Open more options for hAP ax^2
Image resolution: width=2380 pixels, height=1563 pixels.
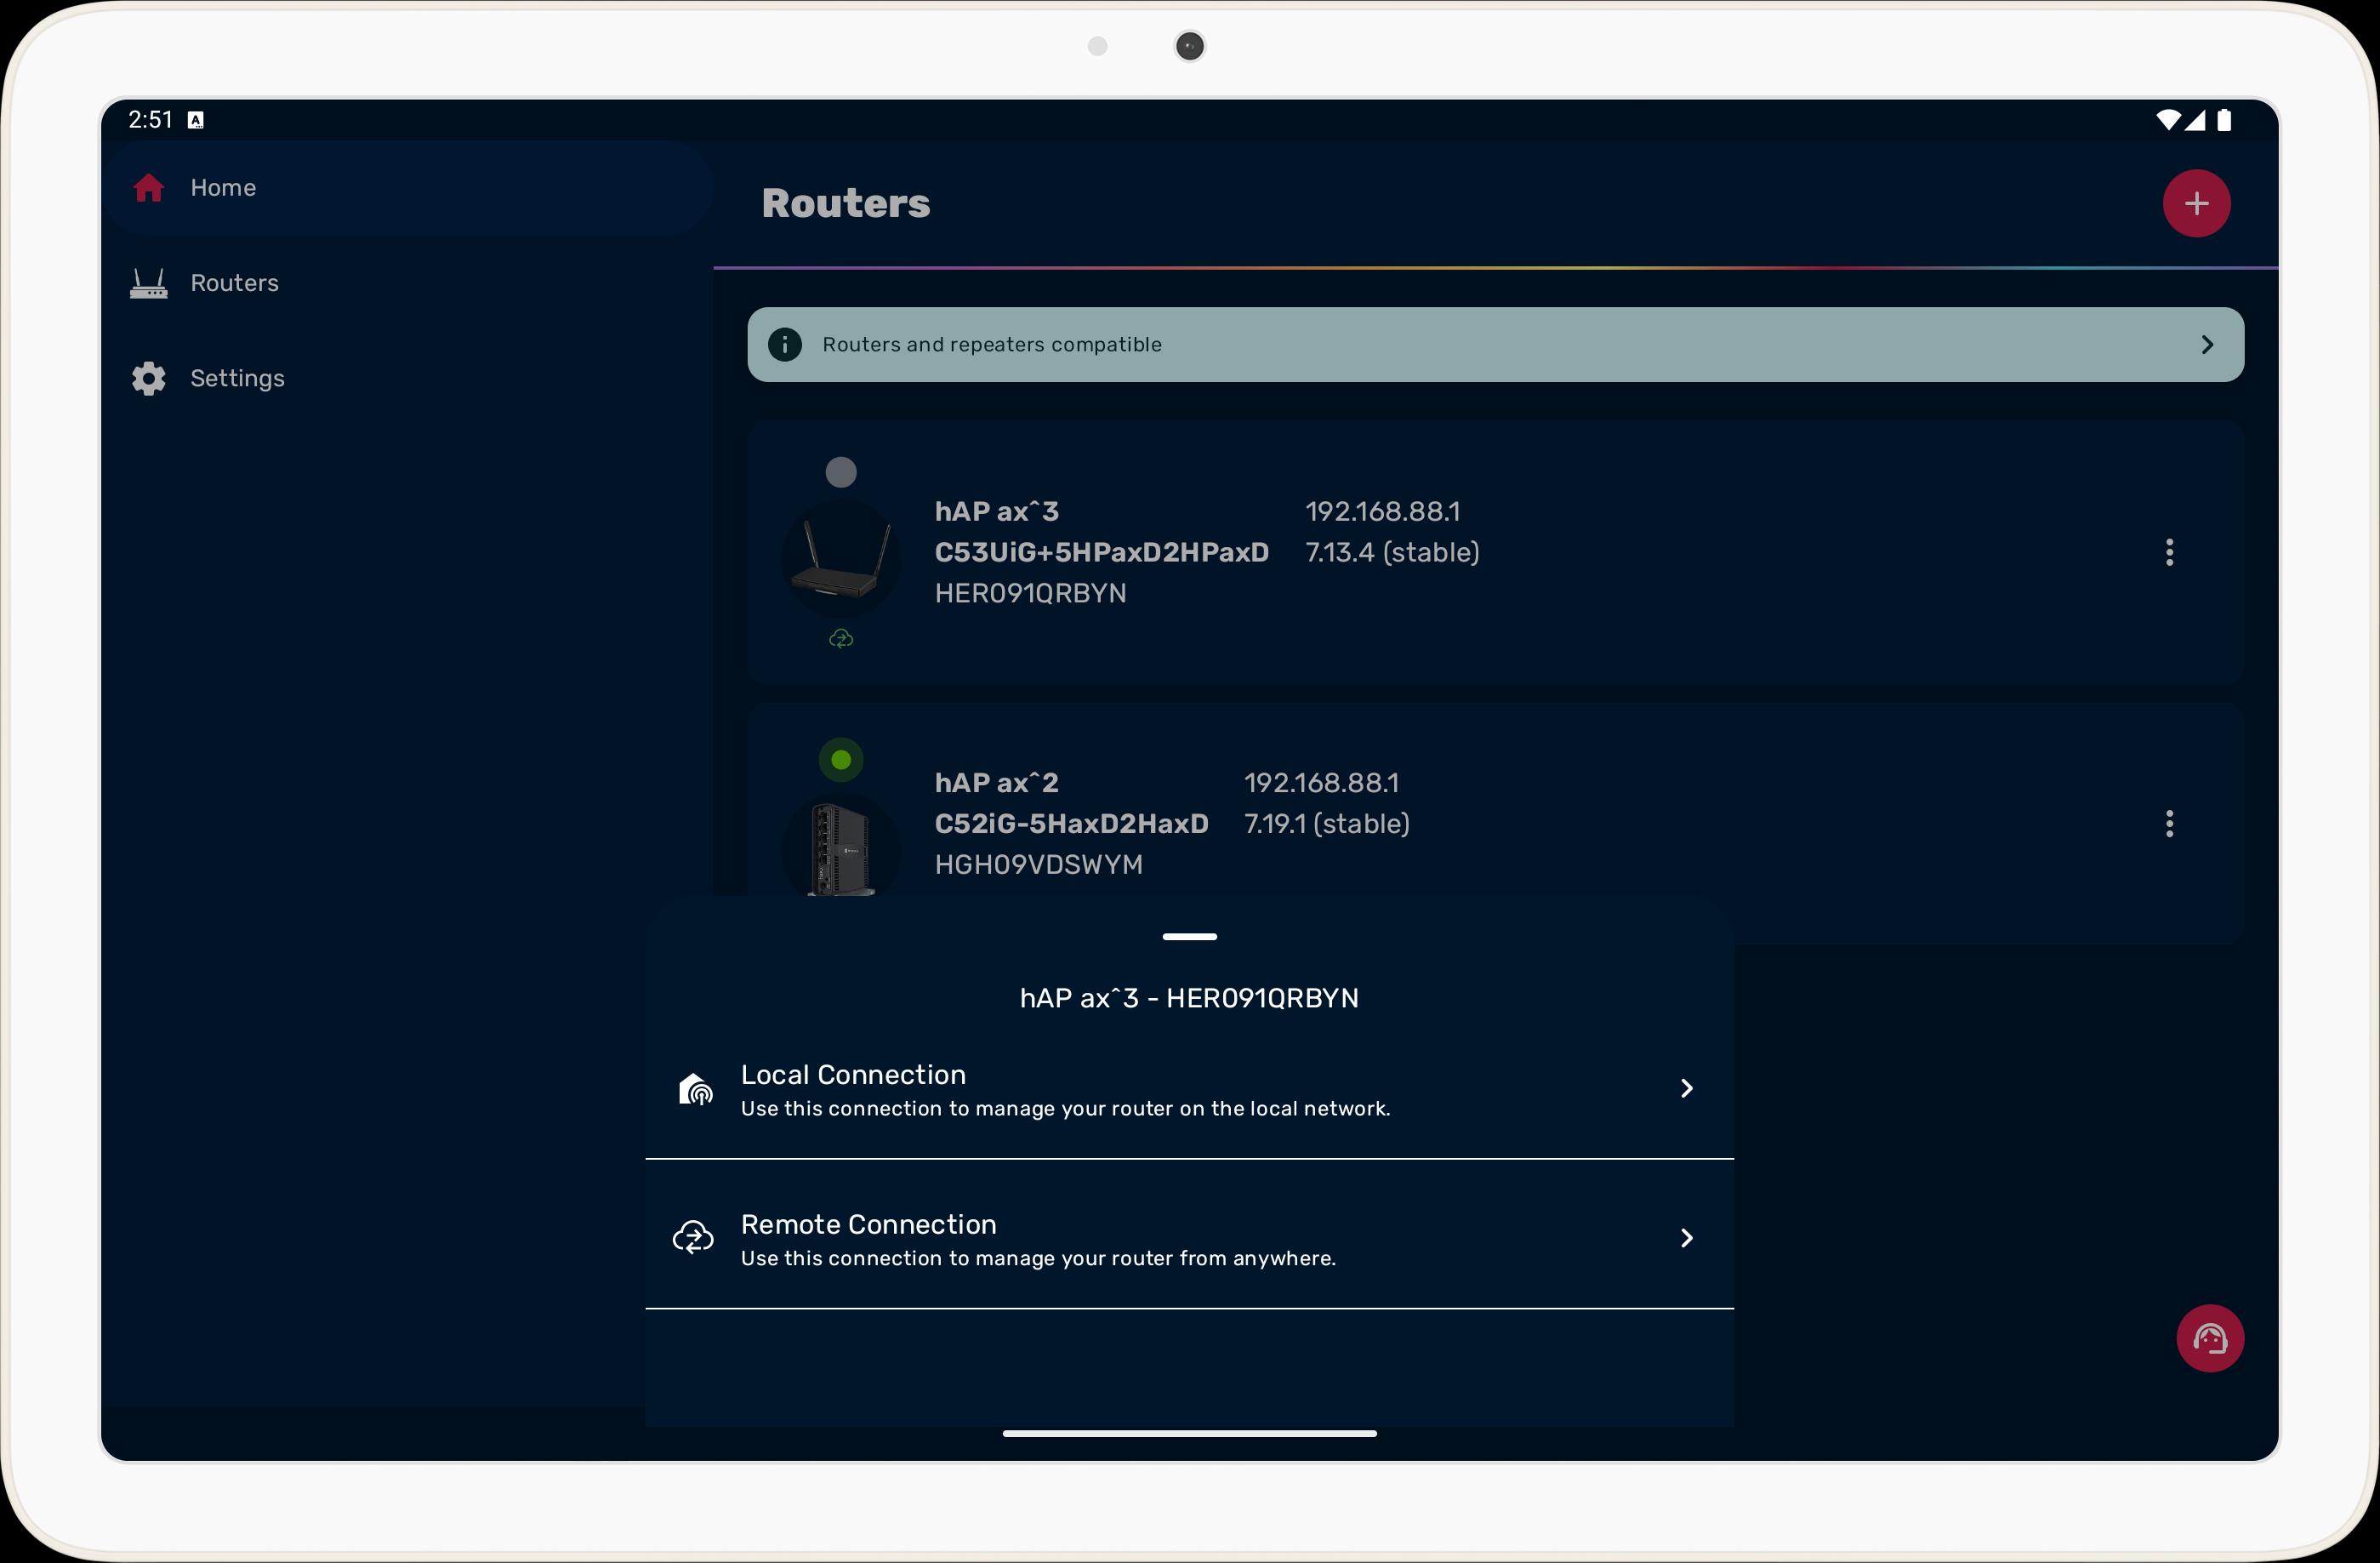click(x=2169, y=824)
